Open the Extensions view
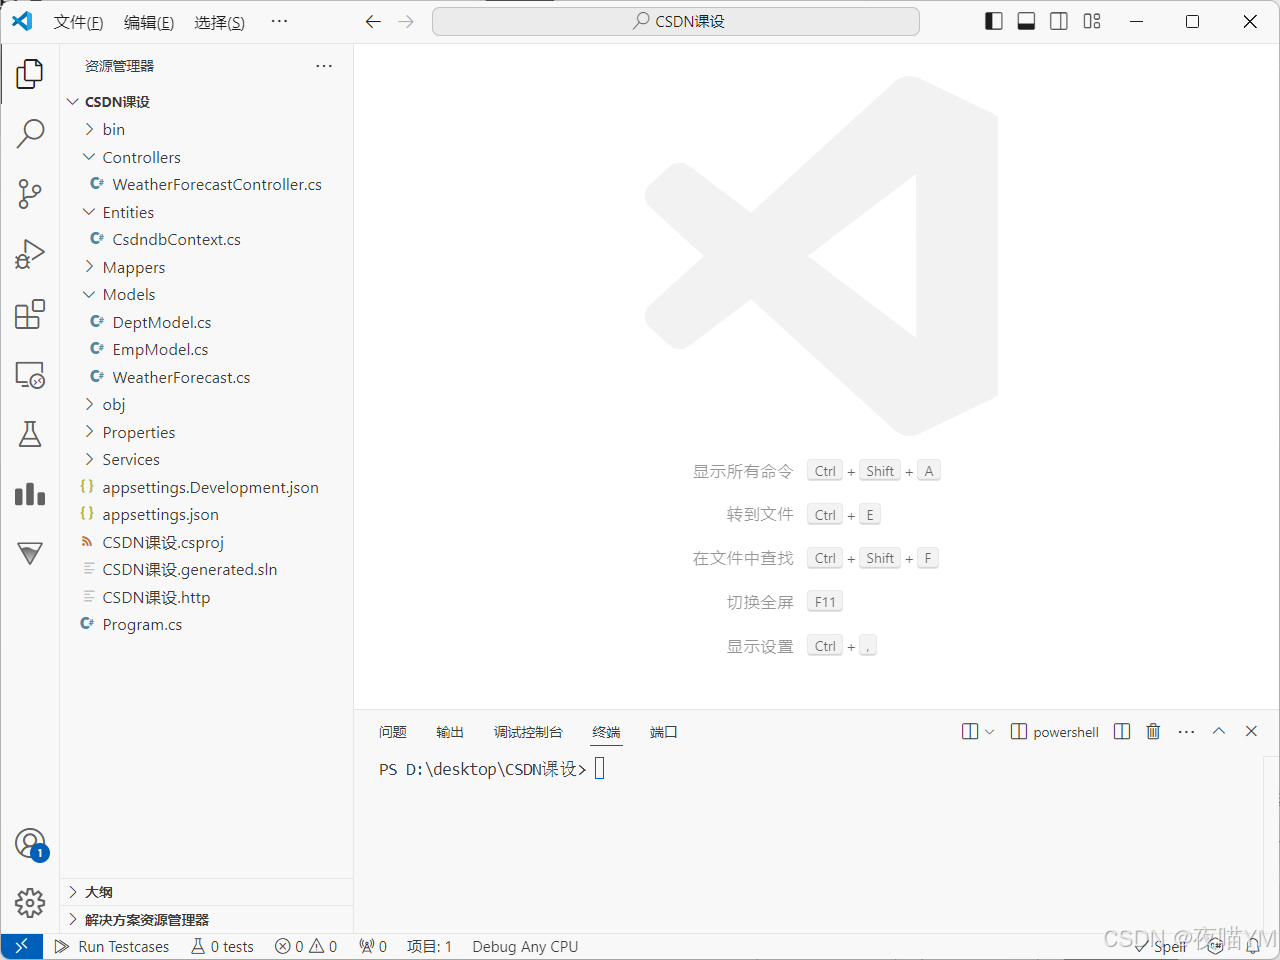The height and width of the screenshot is (960, 1280). (x=30, y=314)
